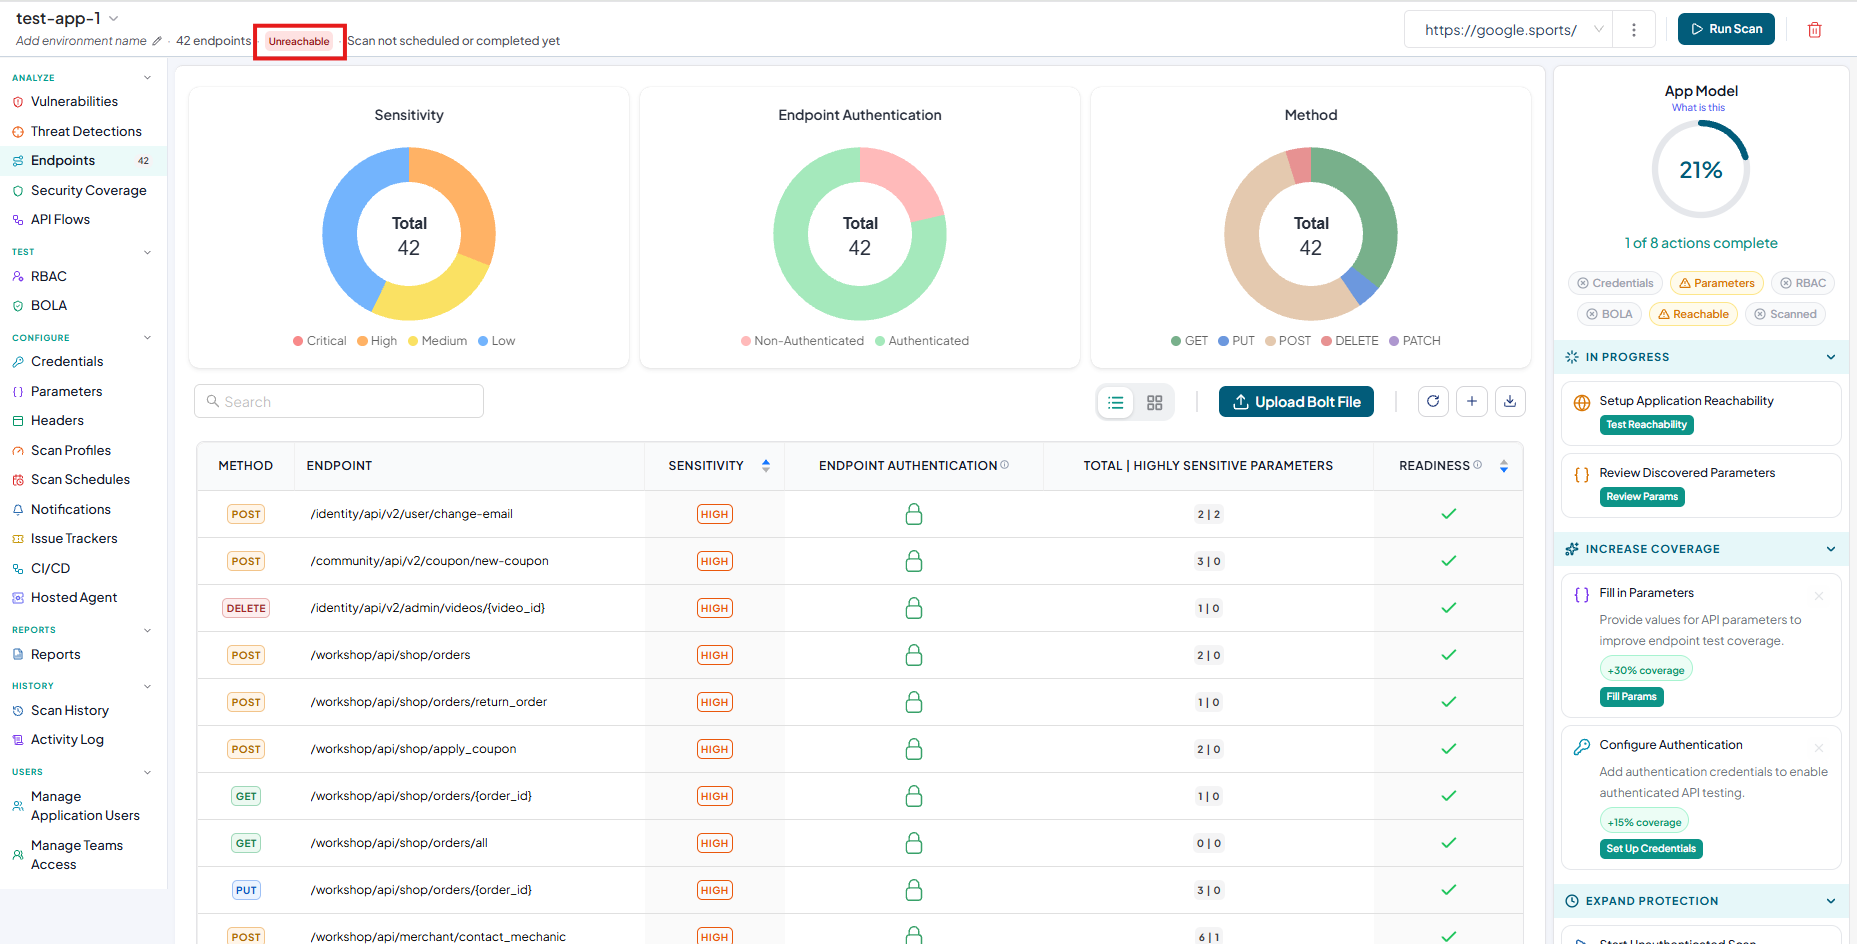Collapse the In Progress section

pyautogui.click(x=1831, y=357)
